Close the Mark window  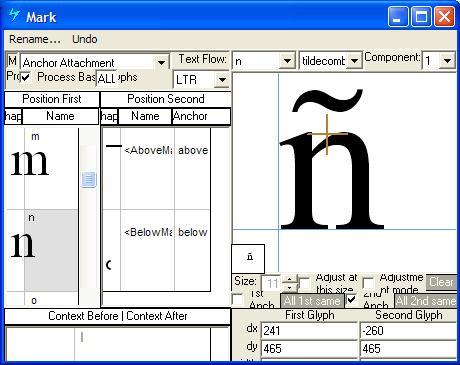click(x=444, y=16)
